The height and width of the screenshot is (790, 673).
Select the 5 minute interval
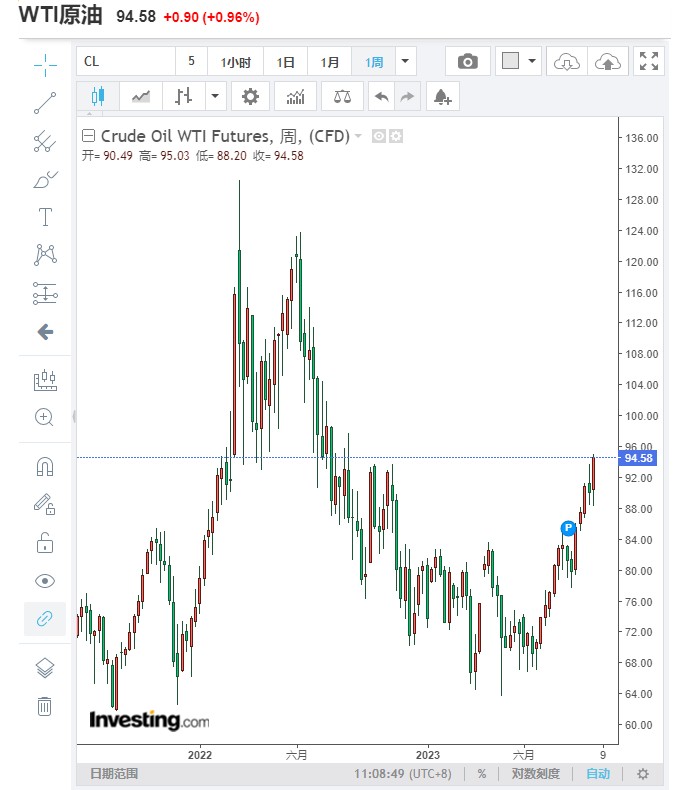tap(191, 61)
